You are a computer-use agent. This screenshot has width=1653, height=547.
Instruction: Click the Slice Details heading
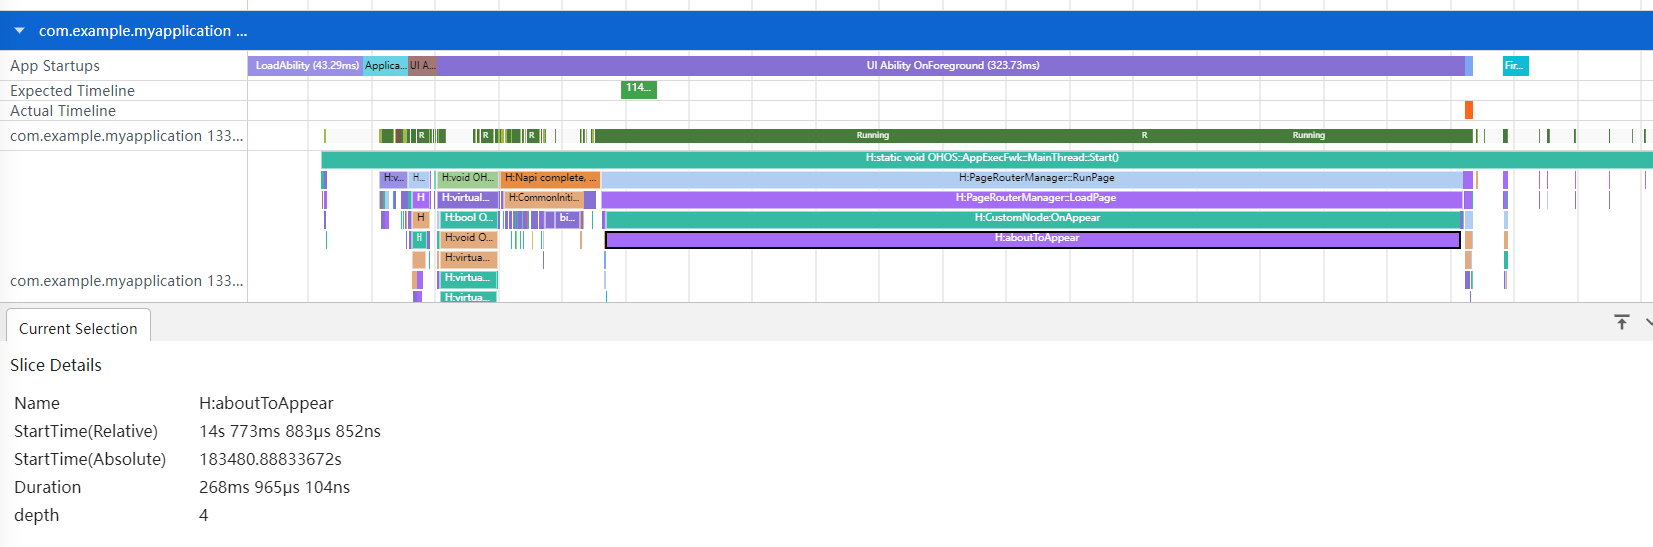(x=56, y=365)
